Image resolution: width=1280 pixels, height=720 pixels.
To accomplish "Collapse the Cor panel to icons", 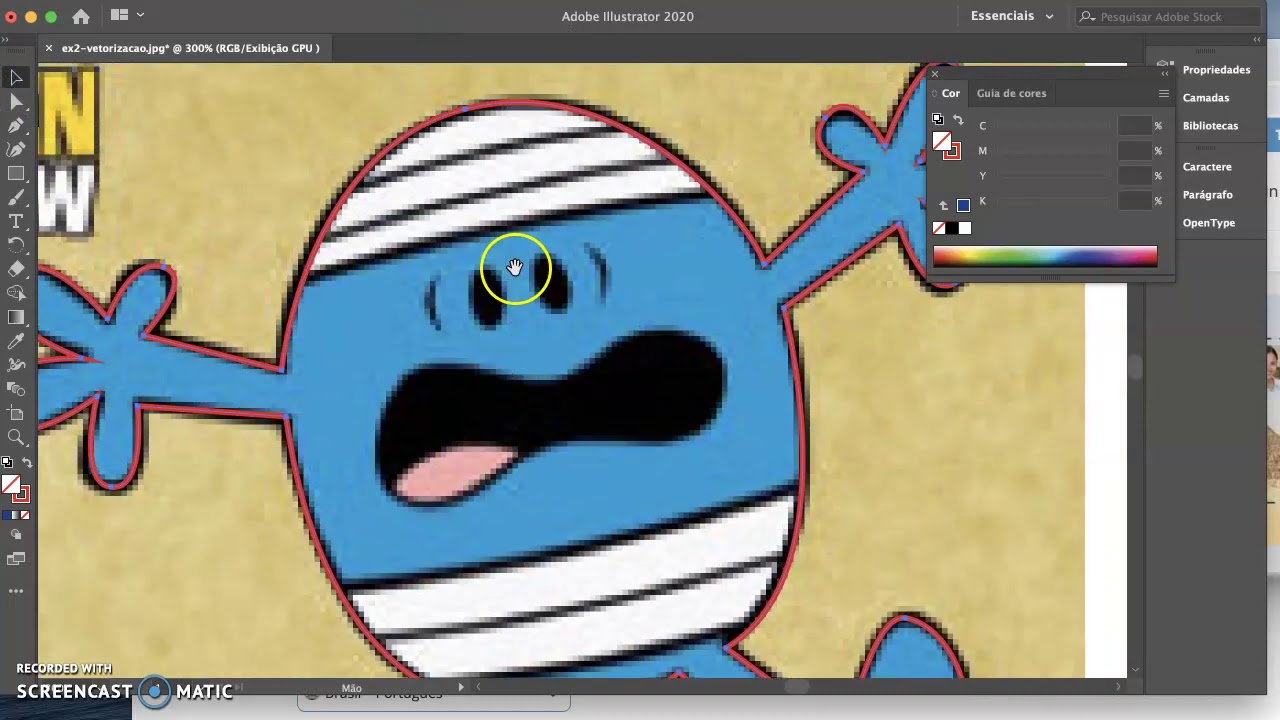I will coord(1164,74).
